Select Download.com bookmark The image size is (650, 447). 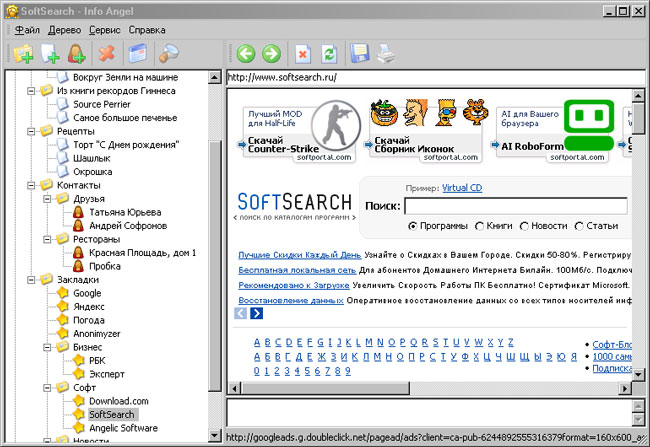pos(119,401)
